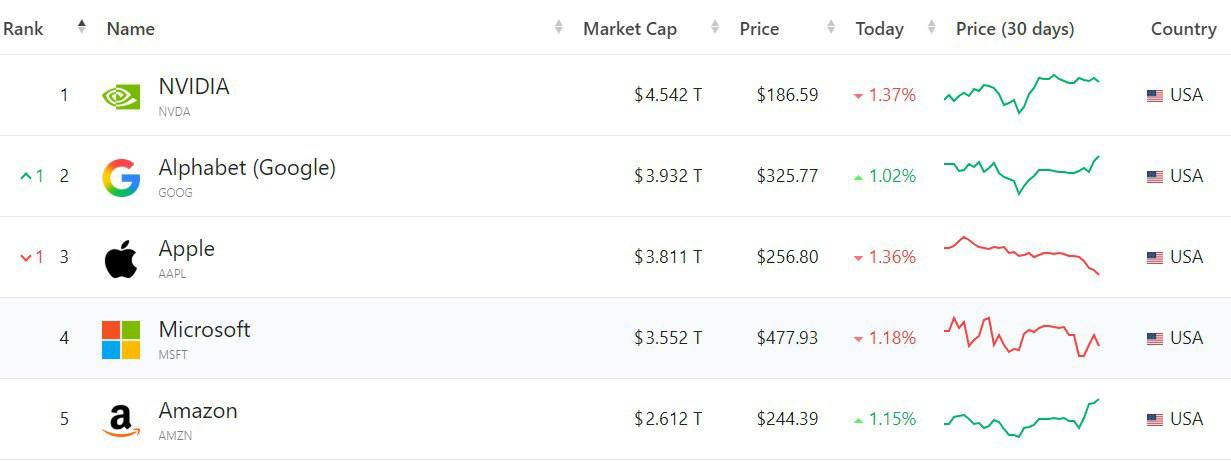This screenshot has width=1231, height=462.
Task: Open the Alphabet (Google) company link
Action: coord(247,168)
